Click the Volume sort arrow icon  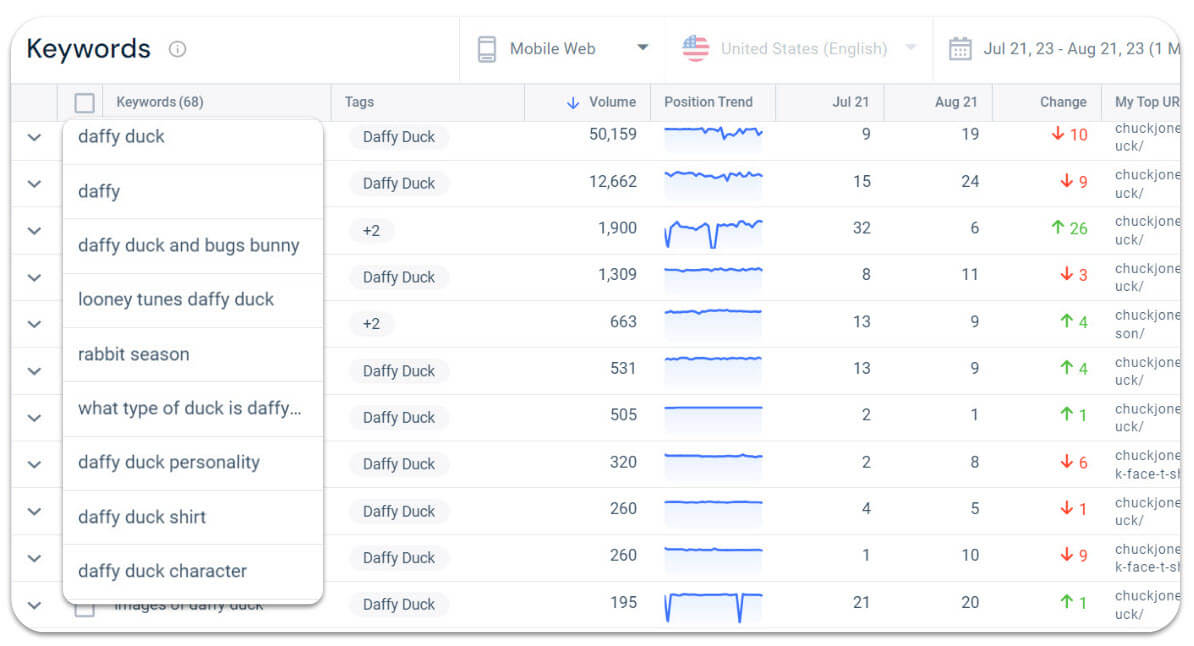click(573, 103)
